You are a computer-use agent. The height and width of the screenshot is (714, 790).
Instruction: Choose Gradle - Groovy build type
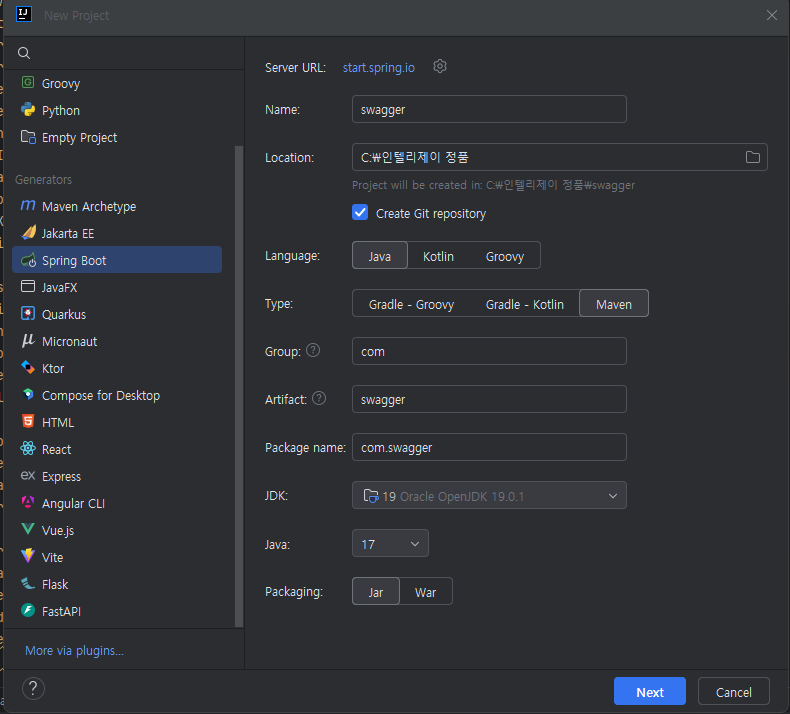pos(411,304)
